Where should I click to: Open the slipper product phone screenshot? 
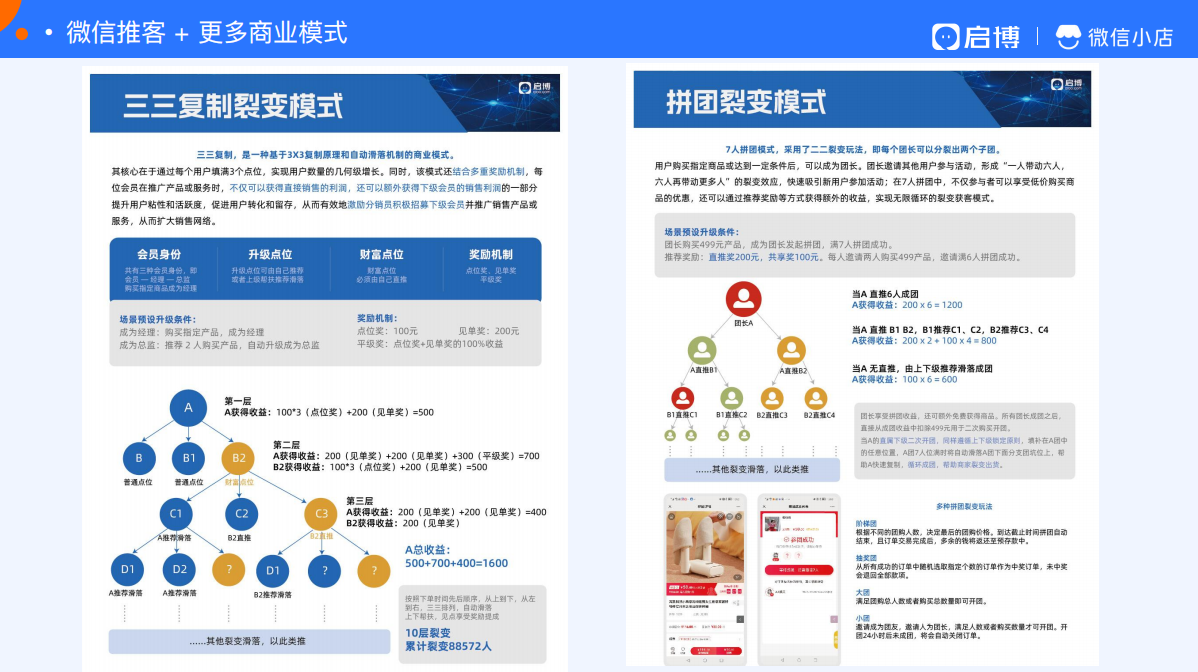coord(704,579)
